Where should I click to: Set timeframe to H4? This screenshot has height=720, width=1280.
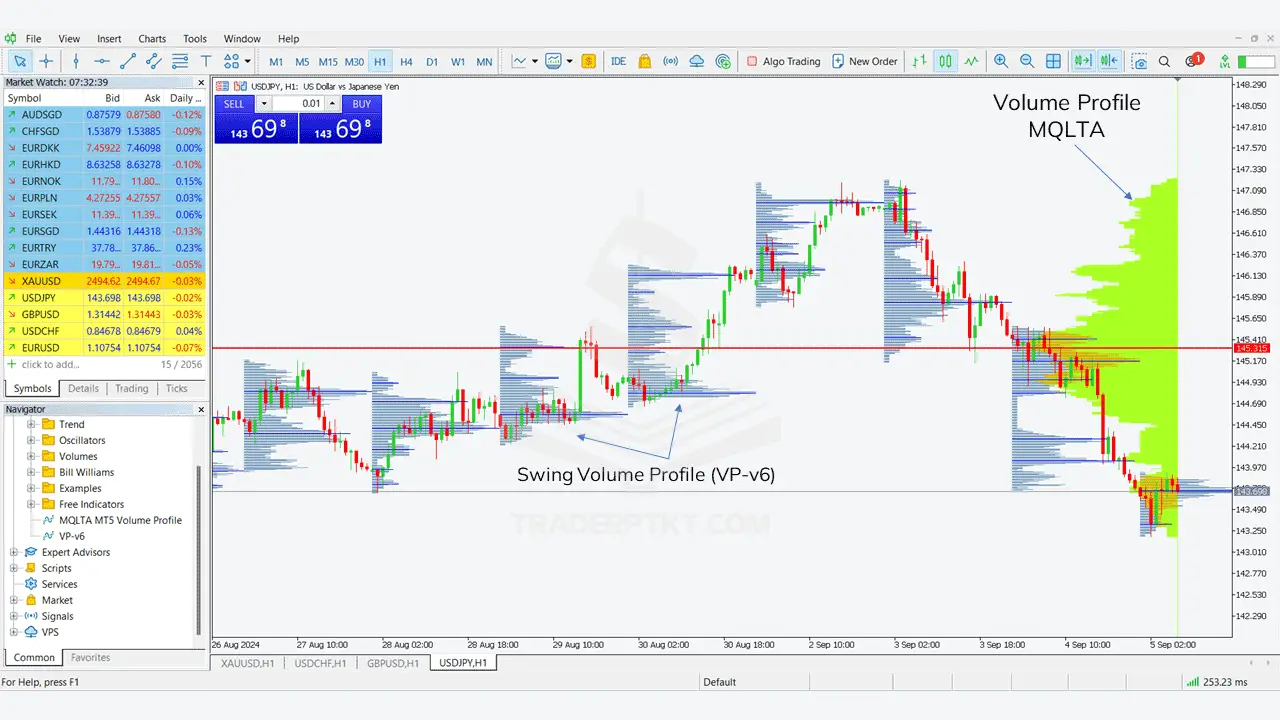pyautogui.click(x=406, y=61)
